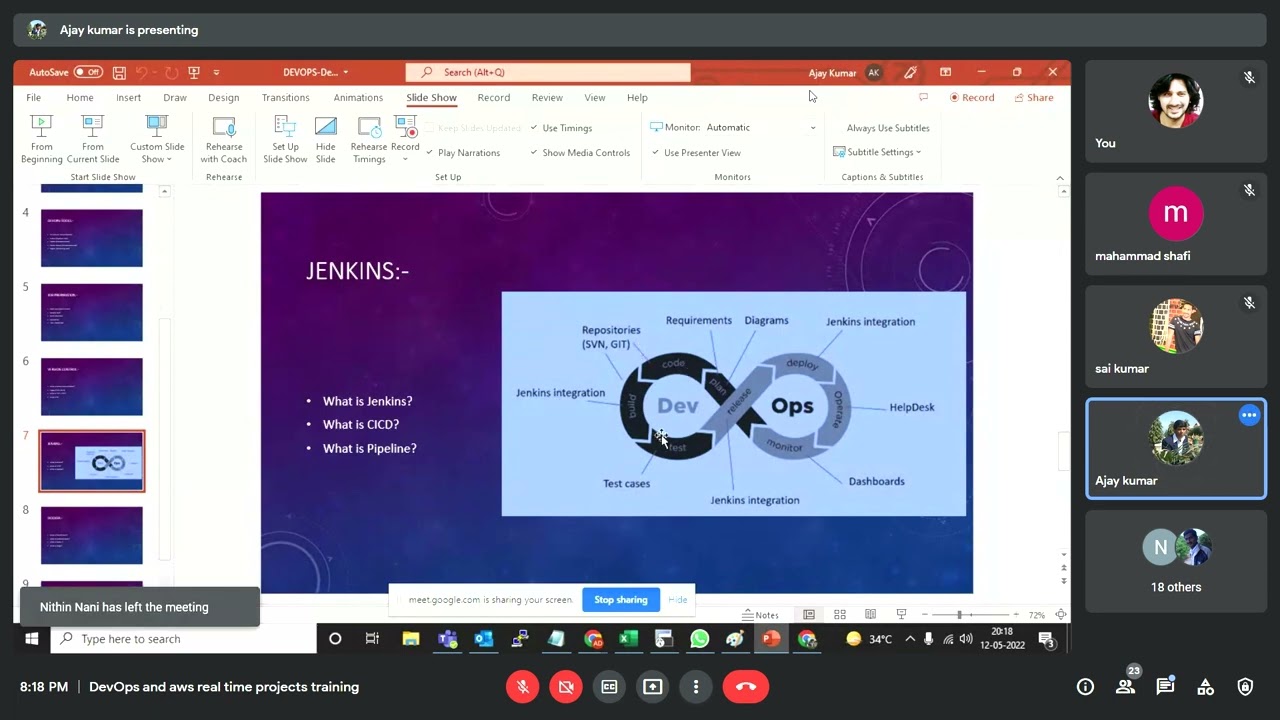Screen dimensions: 1280x720
Task: Expand Custom Slide Show dropdown
Action: (158, 139)
